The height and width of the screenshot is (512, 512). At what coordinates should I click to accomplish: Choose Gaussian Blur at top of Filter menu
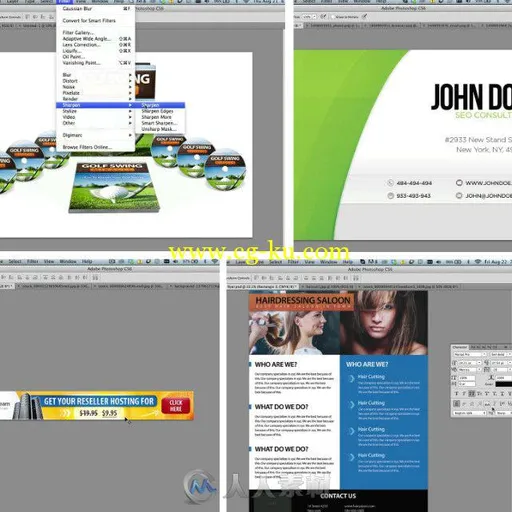tap(97, 9)
